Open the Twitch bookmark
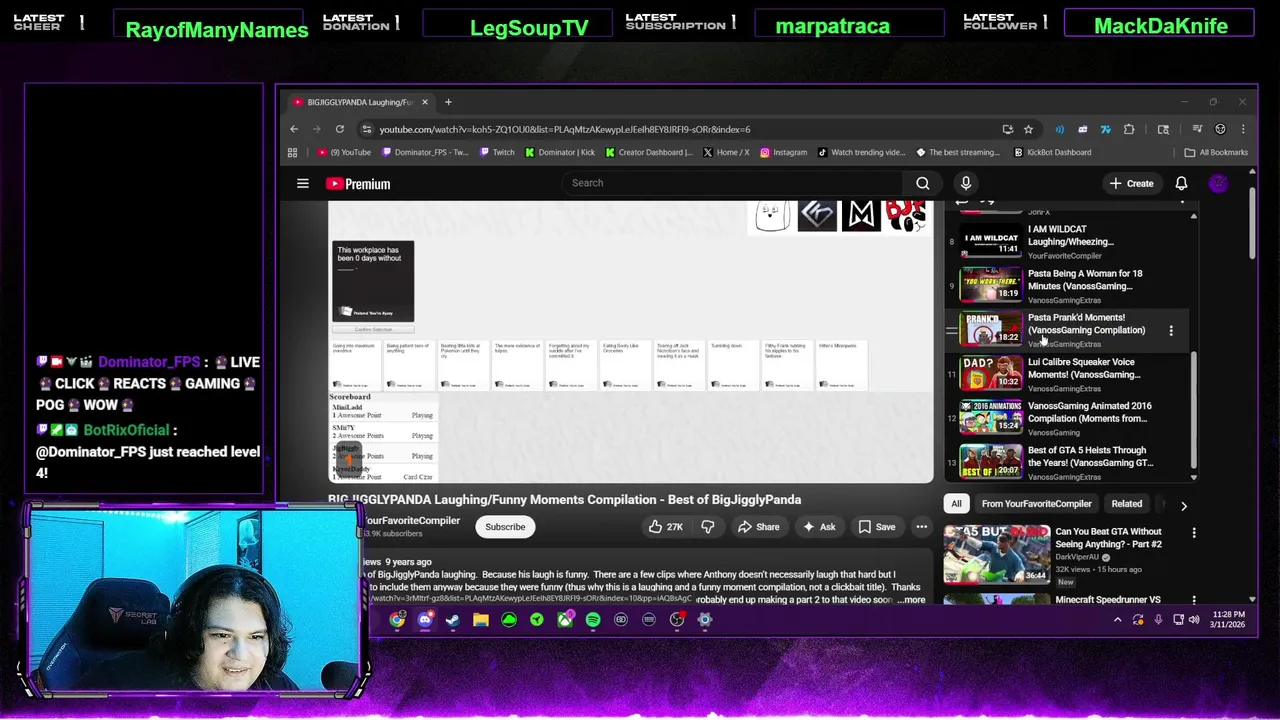 [497, 153]
